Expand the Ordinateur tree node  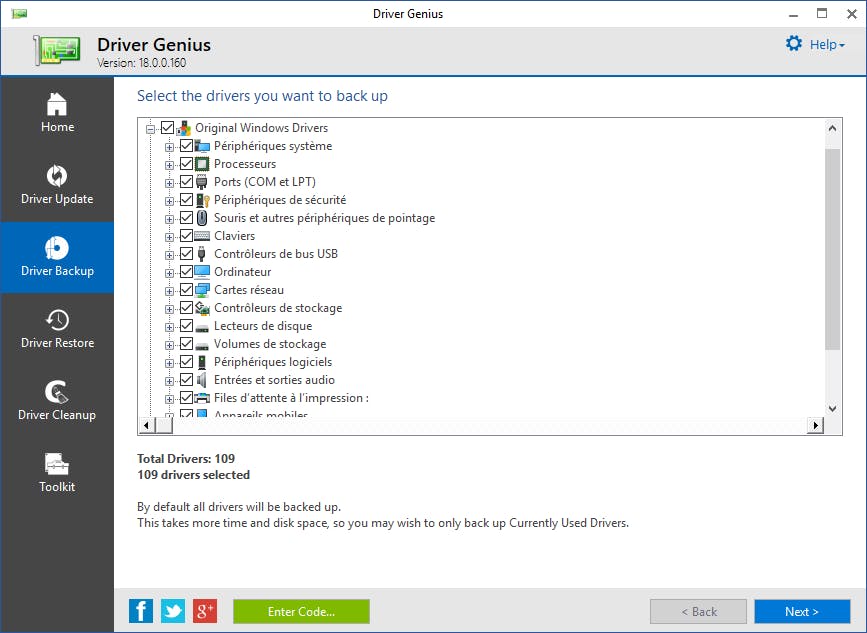169,273
